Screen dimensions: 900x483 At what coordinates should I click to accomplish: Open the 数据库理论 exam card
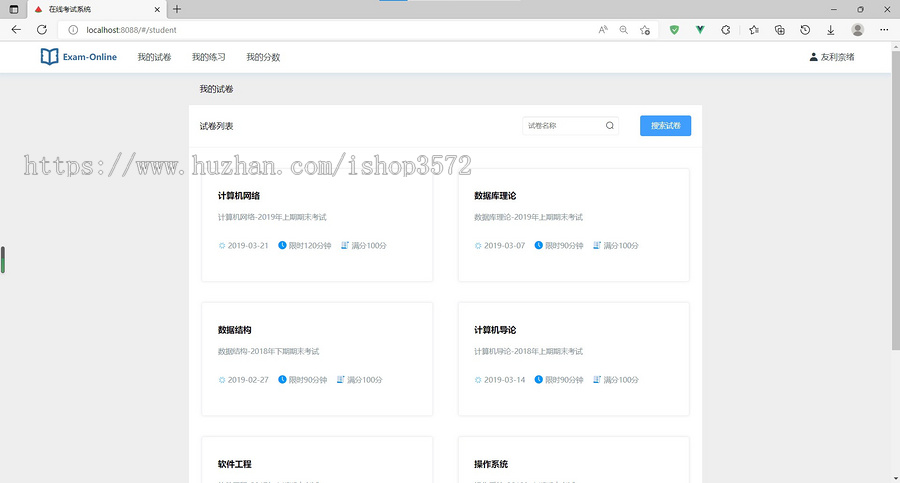pos(573,225)
